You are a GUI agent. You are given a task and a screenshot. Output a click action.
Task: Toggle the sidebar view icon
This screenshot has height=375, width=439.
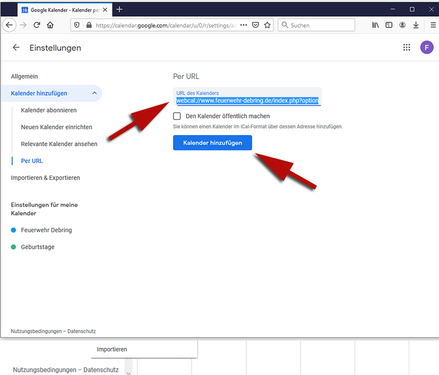point(389,25)
